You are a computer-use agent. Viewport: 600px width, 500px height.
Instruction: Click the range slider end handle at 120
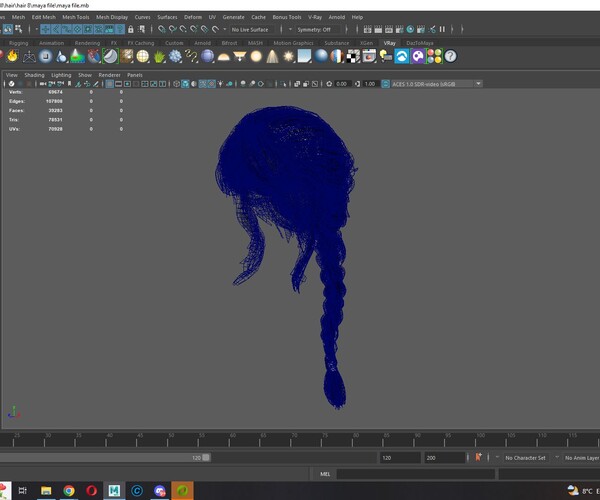click(x=206, y=458)
